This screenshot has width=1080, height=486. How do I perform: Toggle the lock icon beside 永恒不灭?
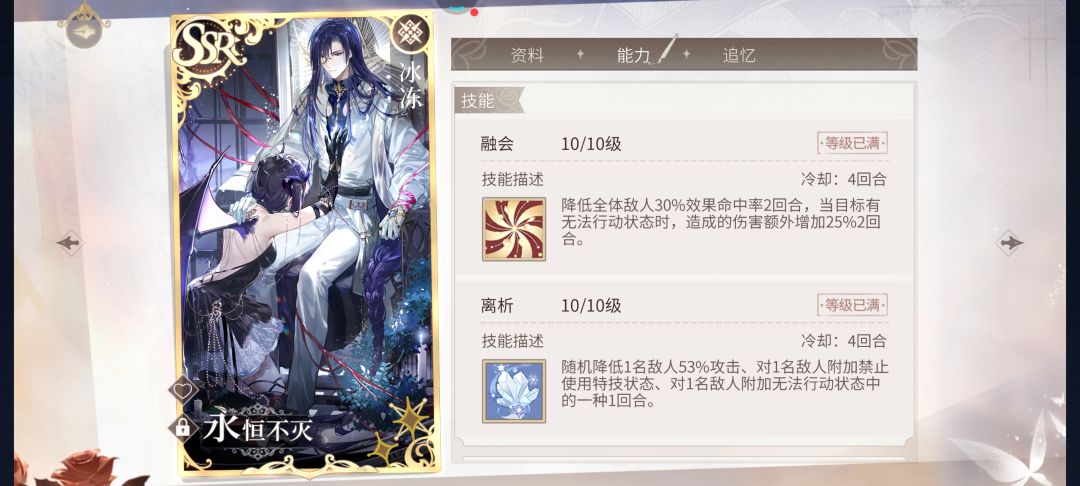(183, 428)
